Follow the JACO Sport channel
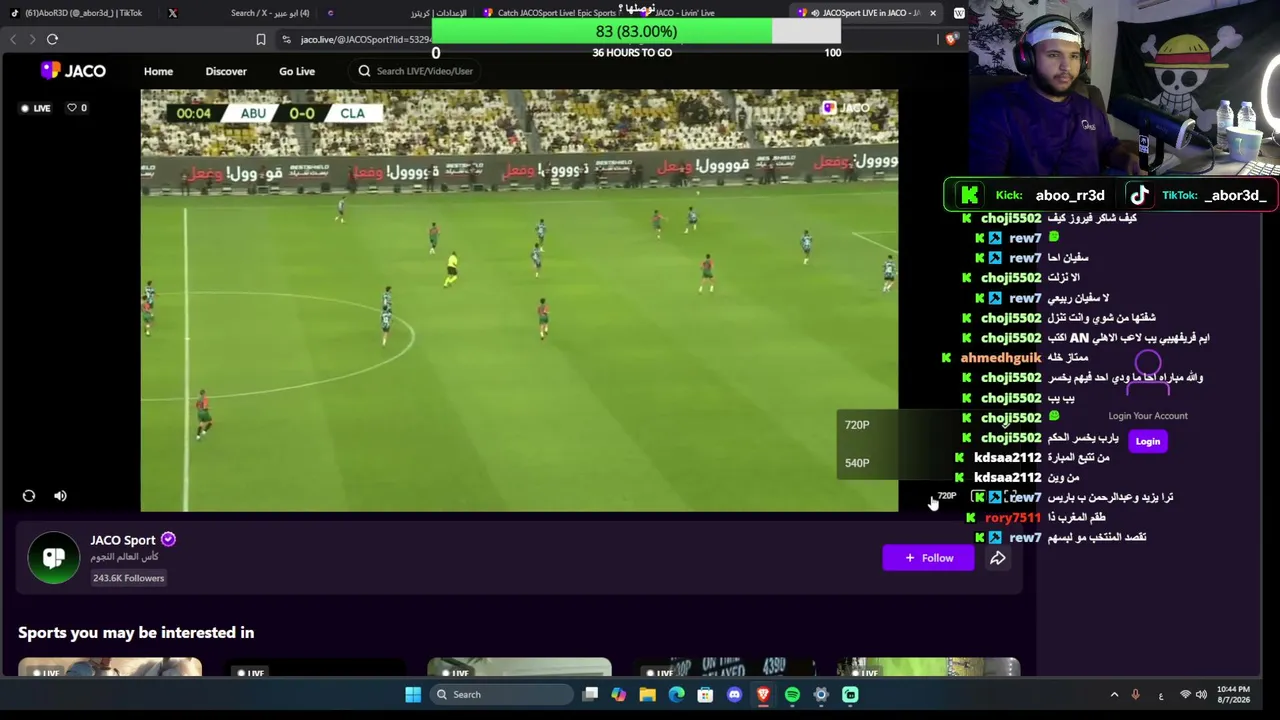The height and width of the screenshot is (720, 1280). coord(929,558)
